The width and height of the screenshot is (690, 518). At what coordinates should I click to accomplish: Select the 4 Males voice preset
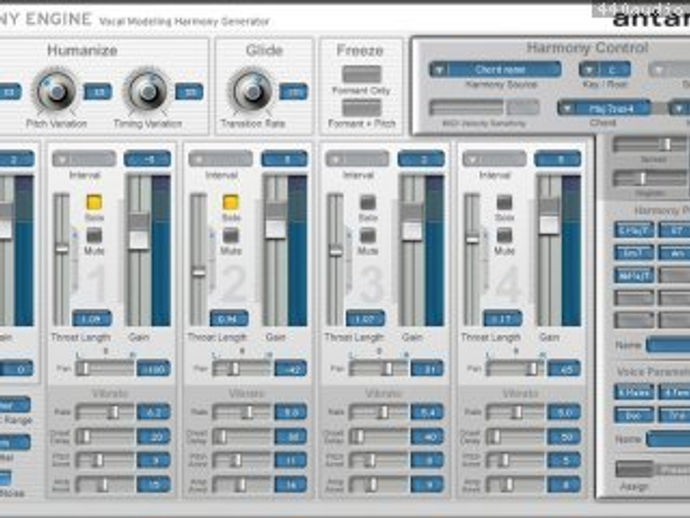(x=634, y=392)
